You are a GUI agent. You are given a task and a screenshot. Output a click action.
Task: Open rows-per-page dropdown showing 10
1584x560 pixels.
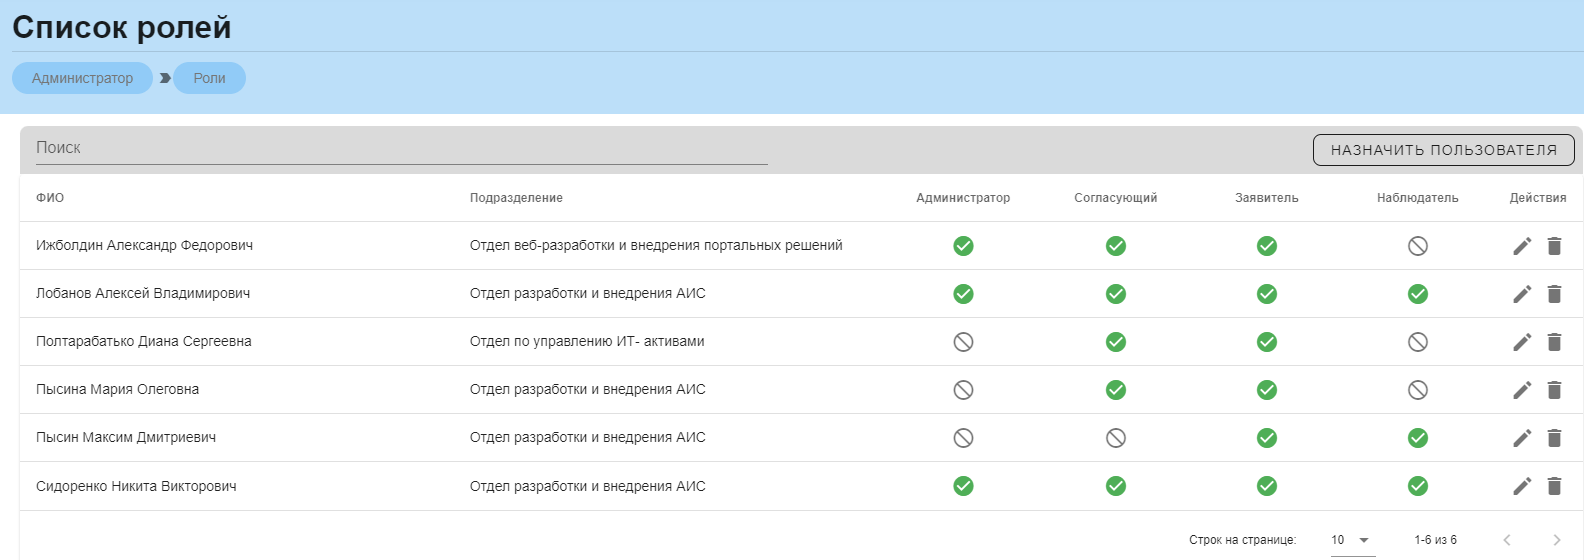pyautogui.click(x=1352, y=540)
